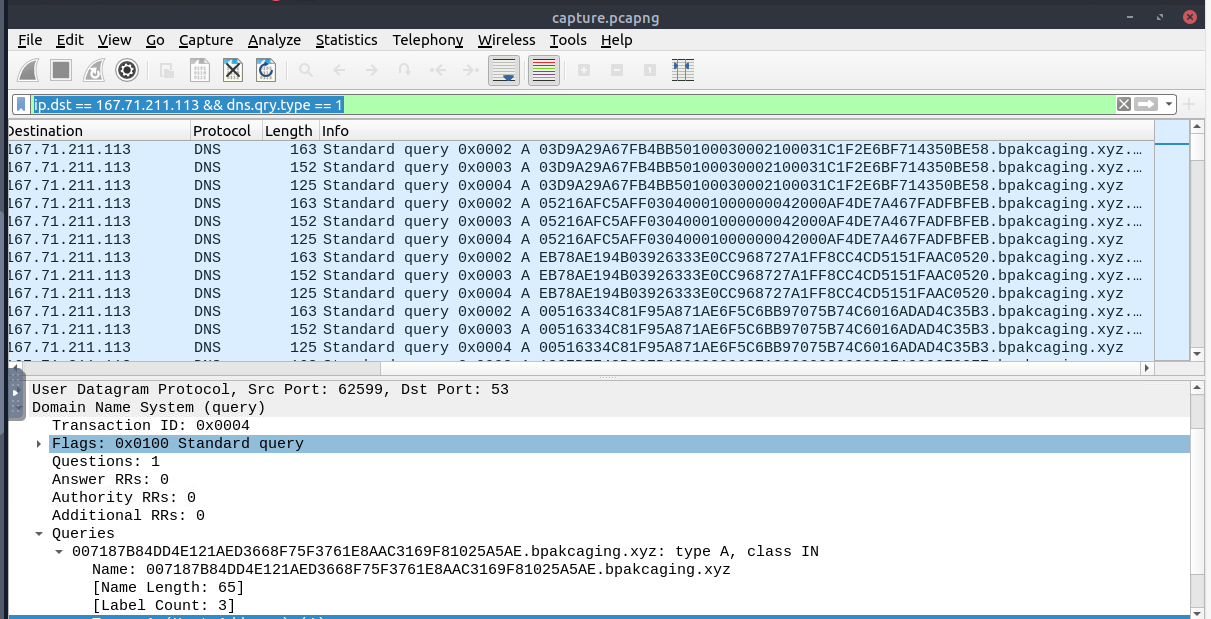Viewport: 1211px width, 619px height.
Task: Click the display filter bookmark icon
Action: [21, 105]
